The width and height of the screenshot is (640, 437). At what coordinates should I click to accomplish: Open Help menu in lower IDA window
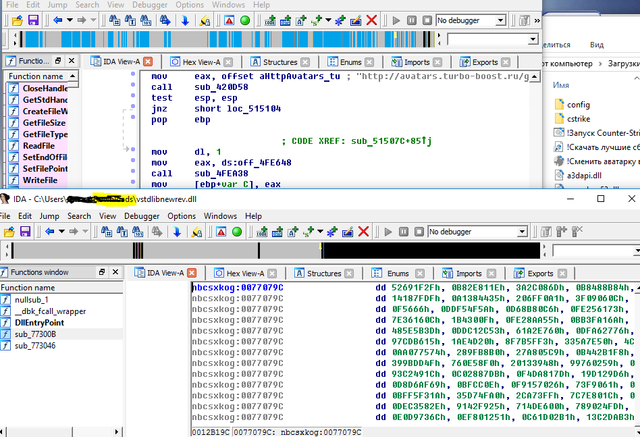click(253, 216)
